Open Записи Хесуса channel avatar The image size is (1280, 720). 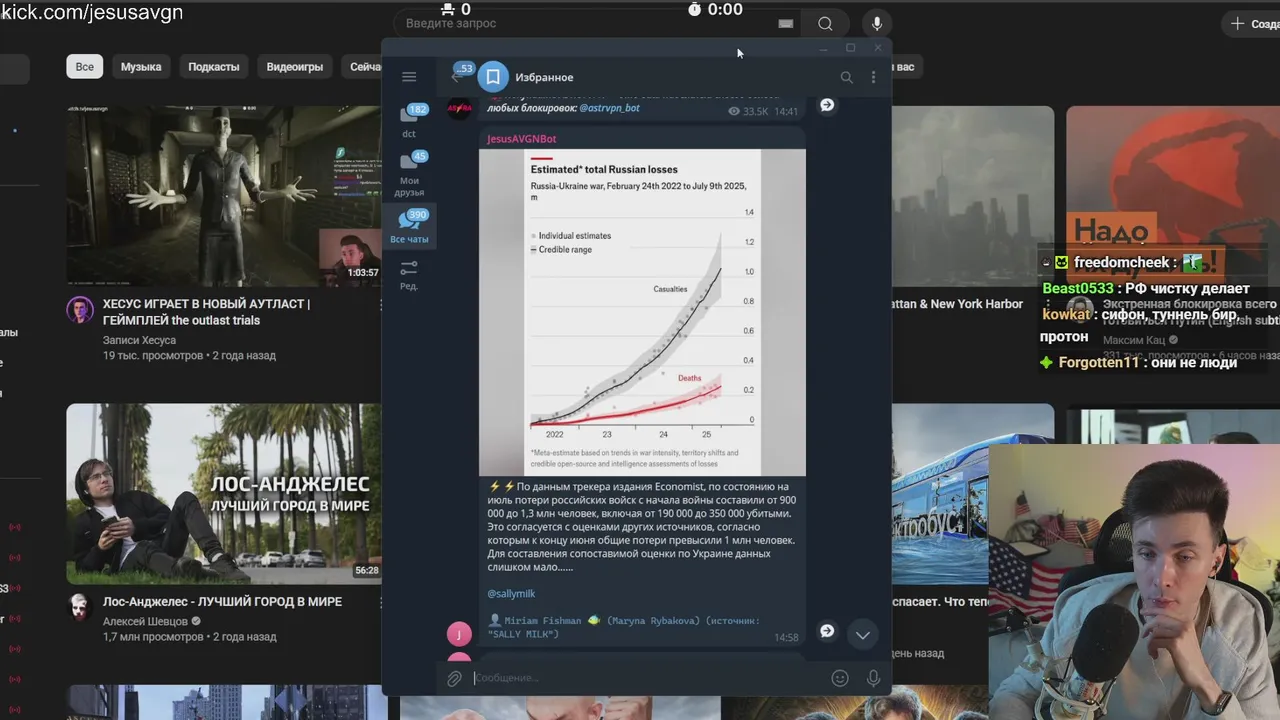[x=80, y=310]
